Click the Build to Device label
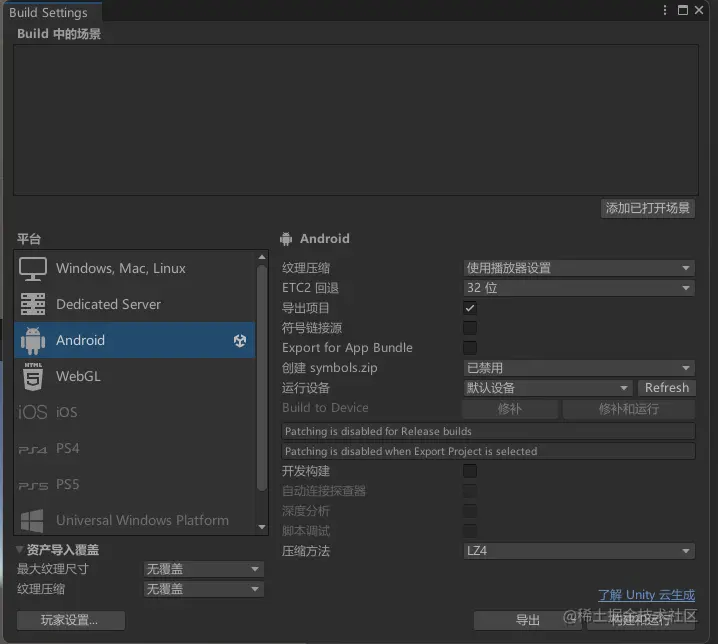718x644 pixels. (x=325, y=408)
